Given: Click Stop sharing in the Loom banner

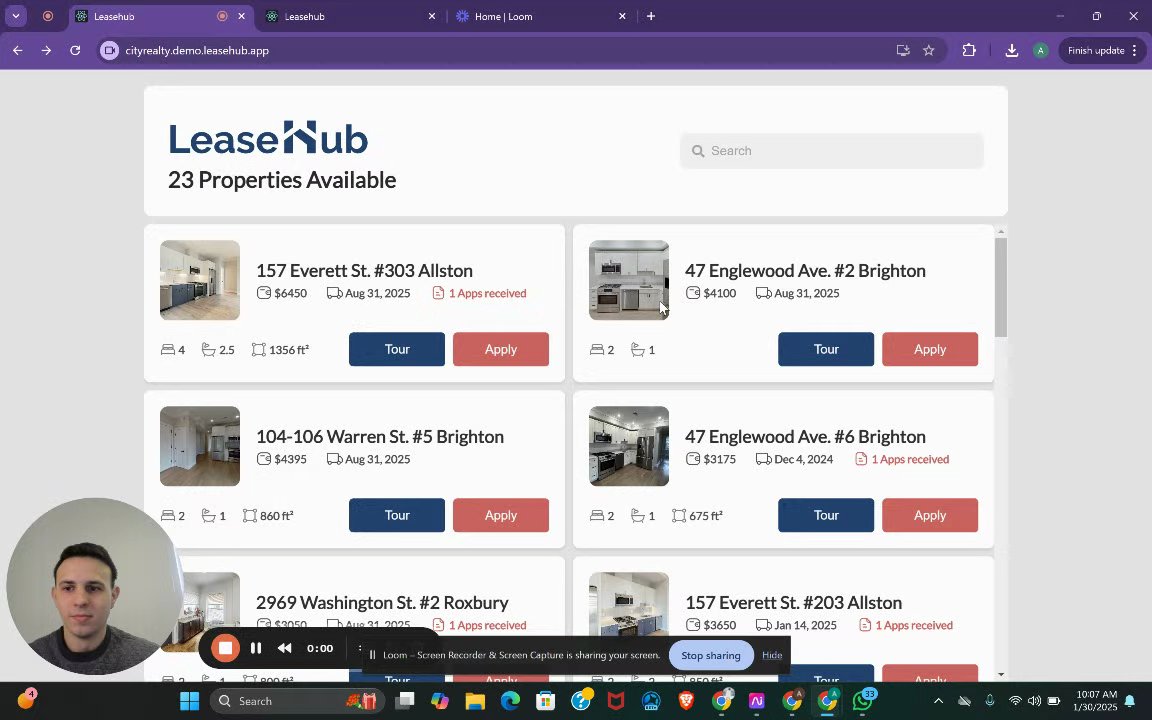Looking at the screenshot, I should pyautogui.click(x=710, y=655).
